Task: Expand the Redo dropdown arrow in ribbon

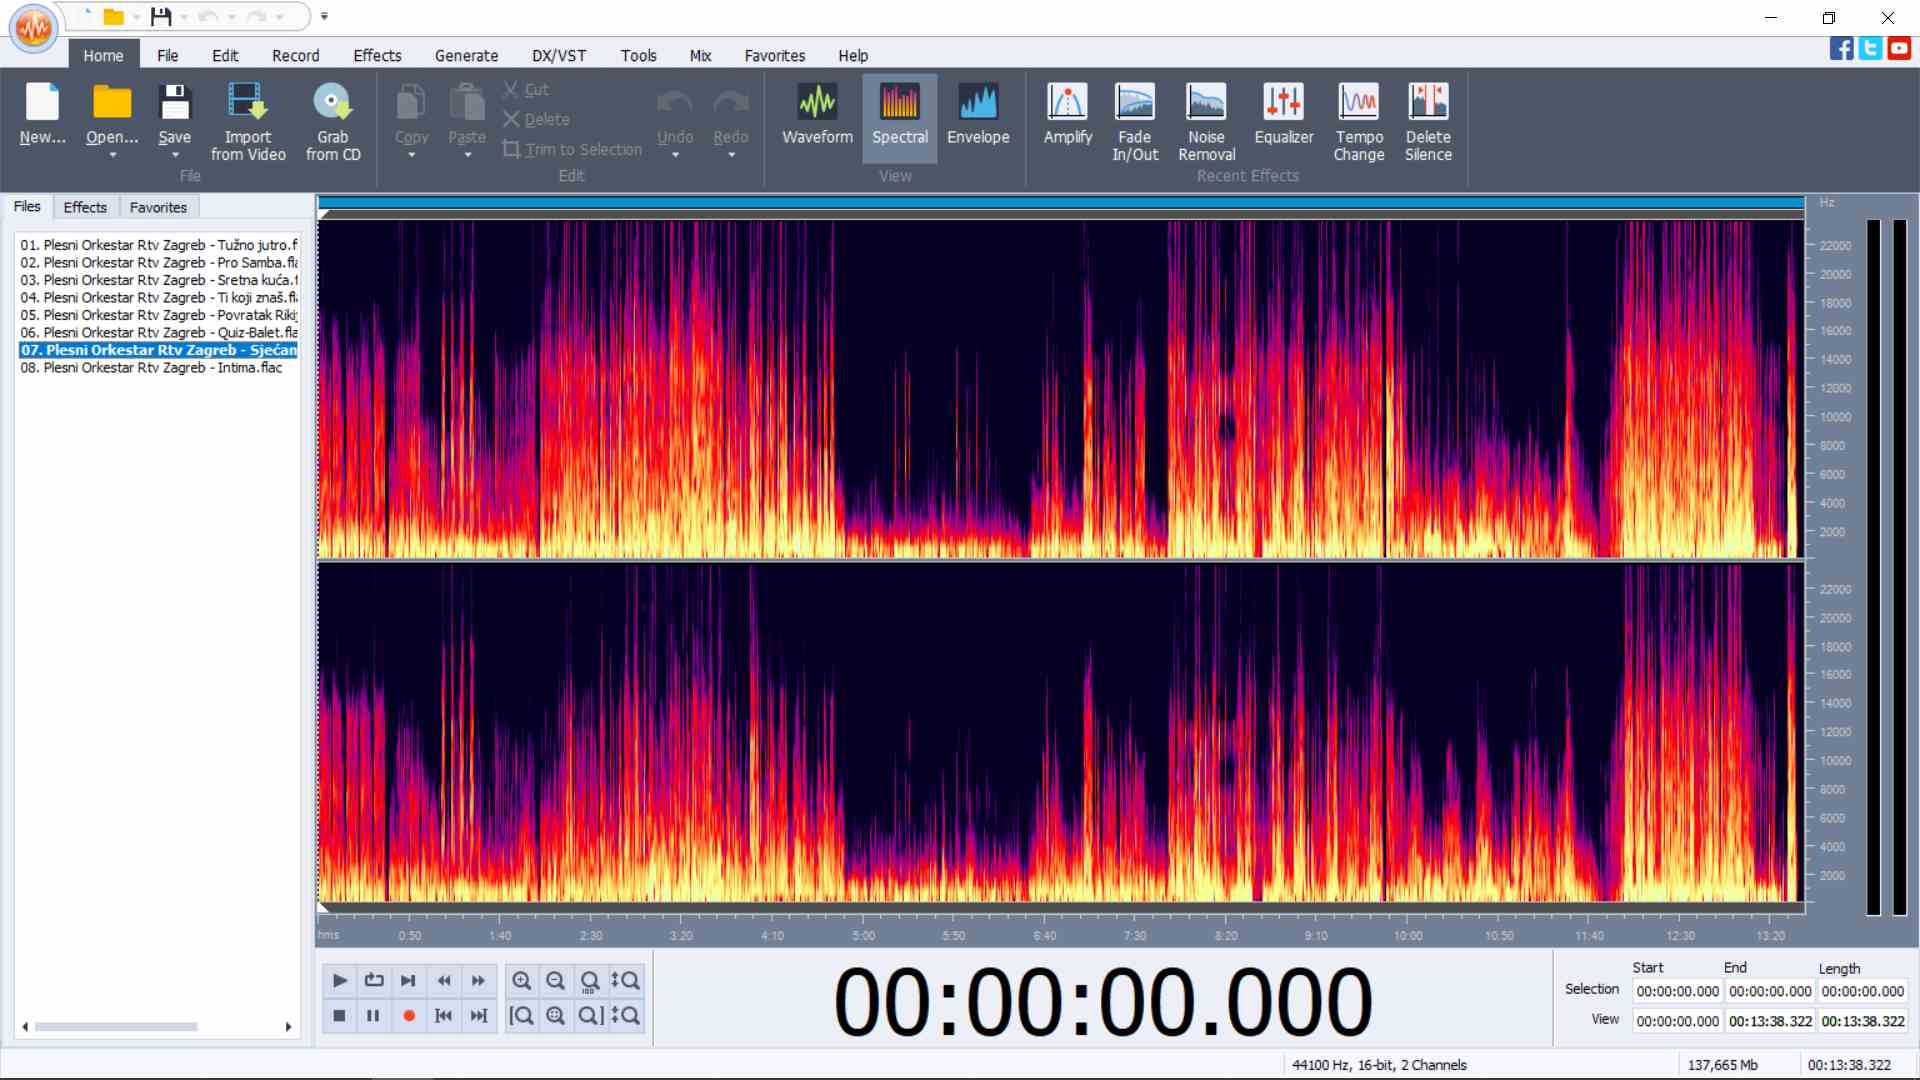Action: click(x=731, y=156)
